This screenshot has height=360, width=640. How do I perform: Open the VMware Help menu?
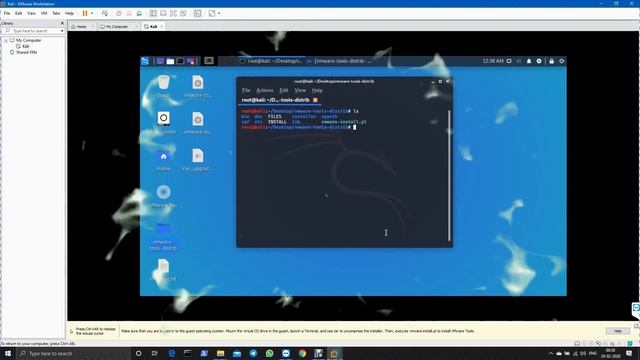pyautogui.click(x=69, y=13)
